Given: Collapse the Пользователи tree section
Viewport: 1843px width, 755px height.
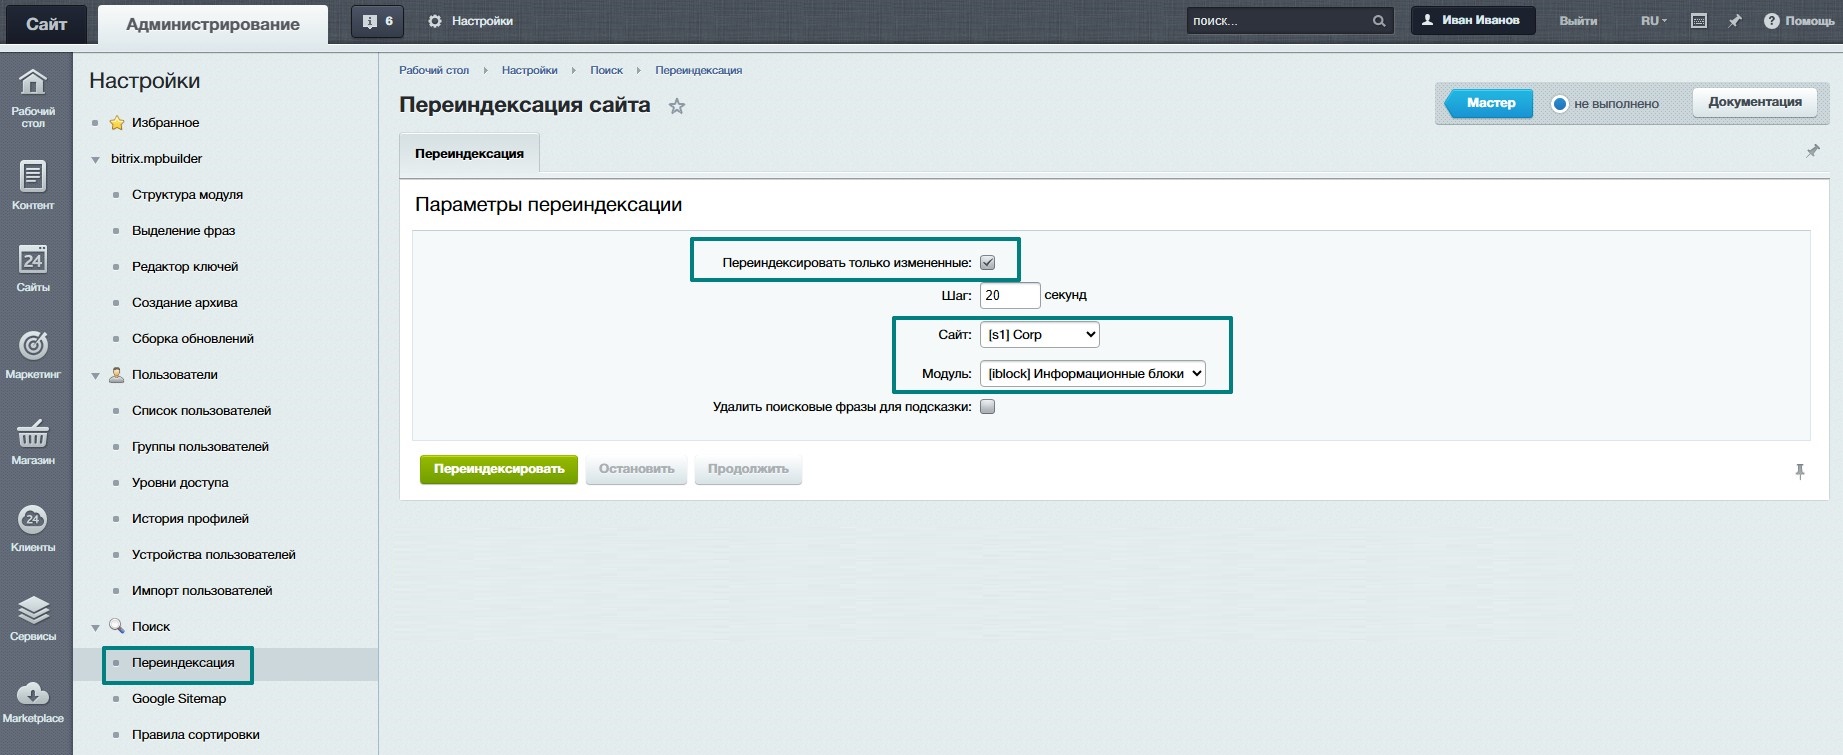Looking at the screenshot, I should (x=96, y=376).
